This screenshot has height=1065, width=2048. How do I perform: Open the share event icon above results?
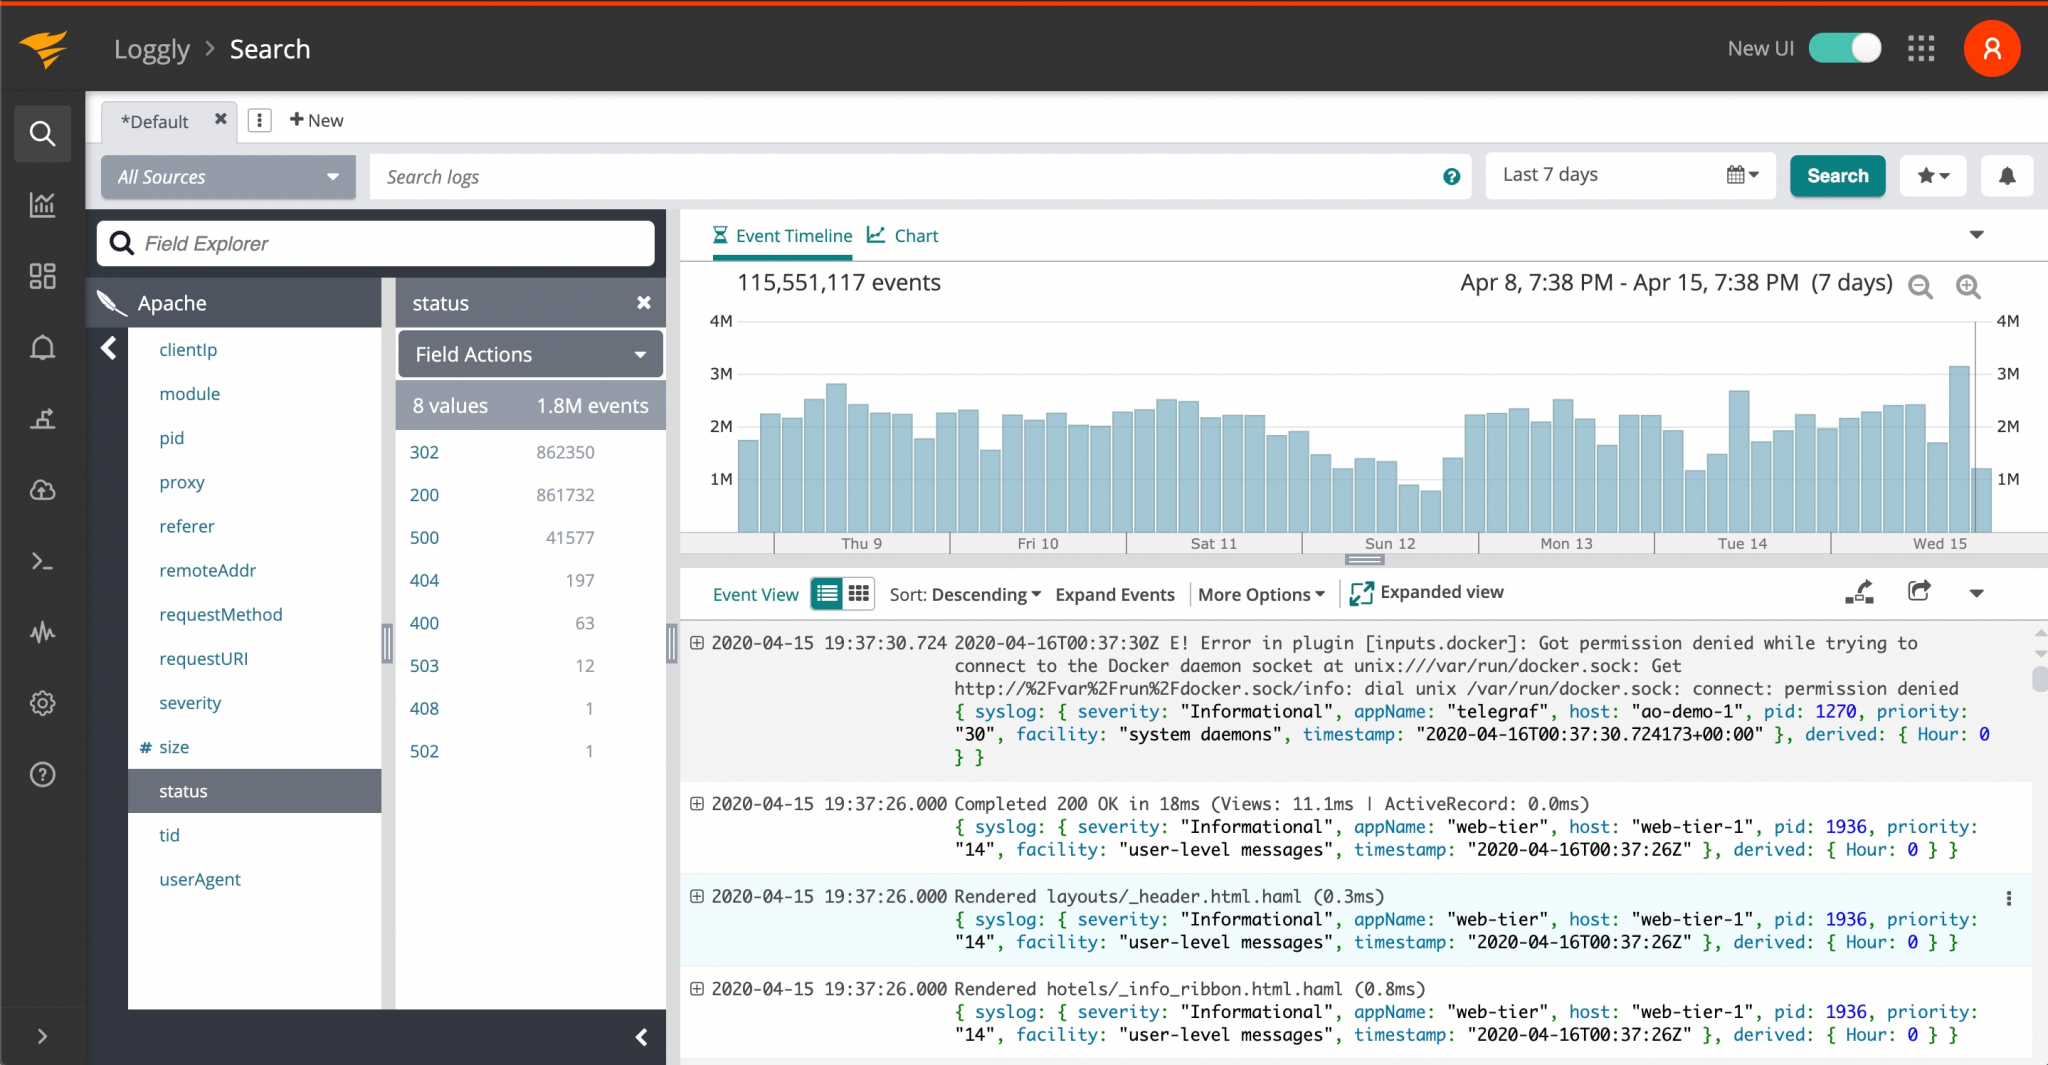1921,591
